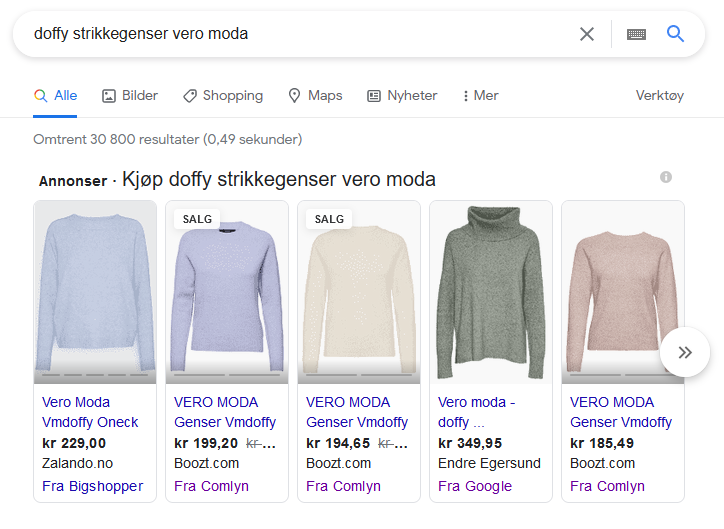Open the Shopping tab
The width and height of the screenshot is (724, 529).
[223, 96]
